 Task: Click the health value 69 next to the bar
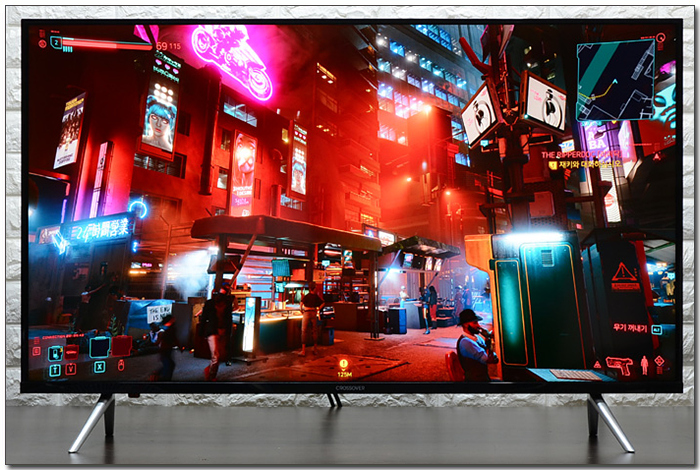point(162,46)
